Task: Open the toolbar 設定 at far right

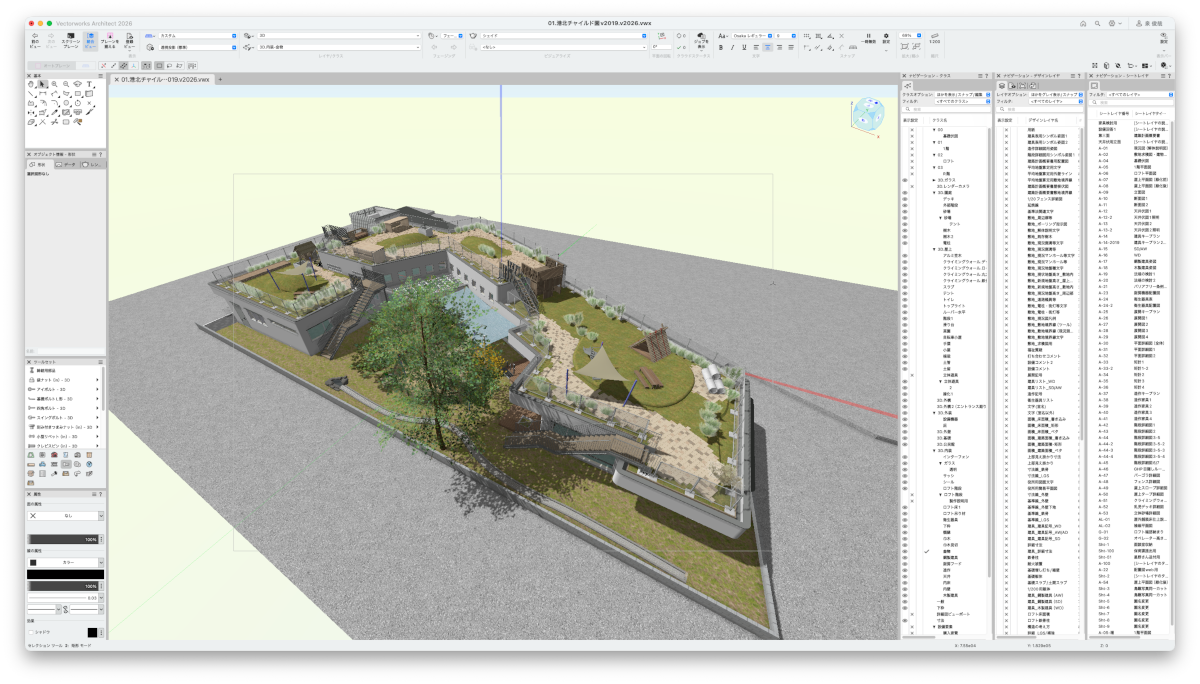Action: (1163, 41)
